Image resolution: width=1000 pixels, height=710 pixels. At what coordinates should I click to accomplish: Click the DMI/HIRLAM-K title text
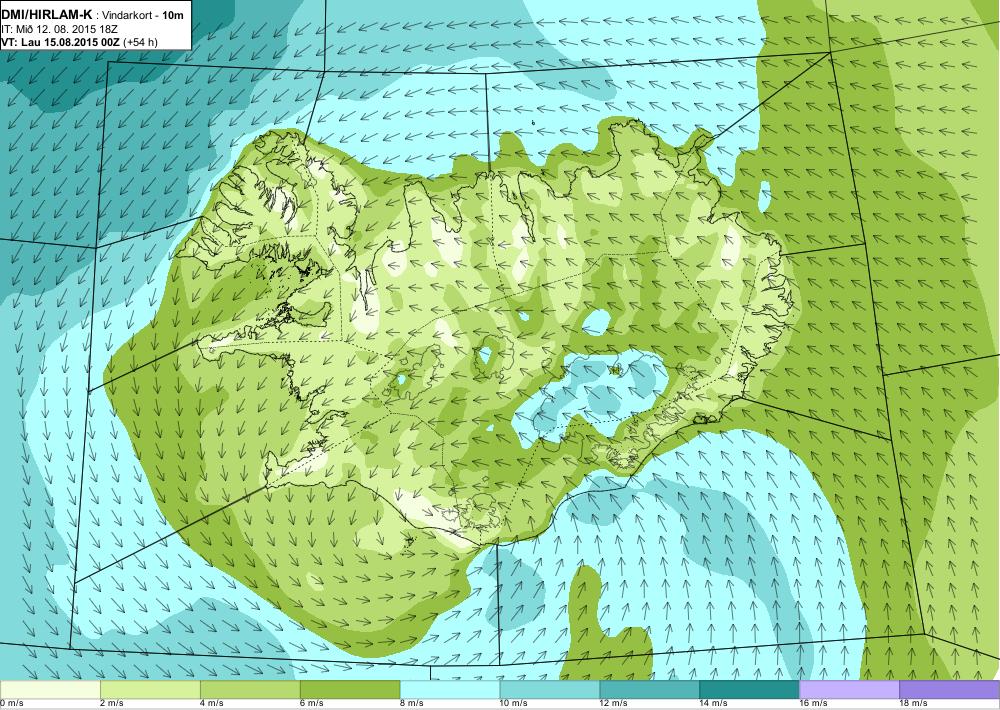pos(47,15)
